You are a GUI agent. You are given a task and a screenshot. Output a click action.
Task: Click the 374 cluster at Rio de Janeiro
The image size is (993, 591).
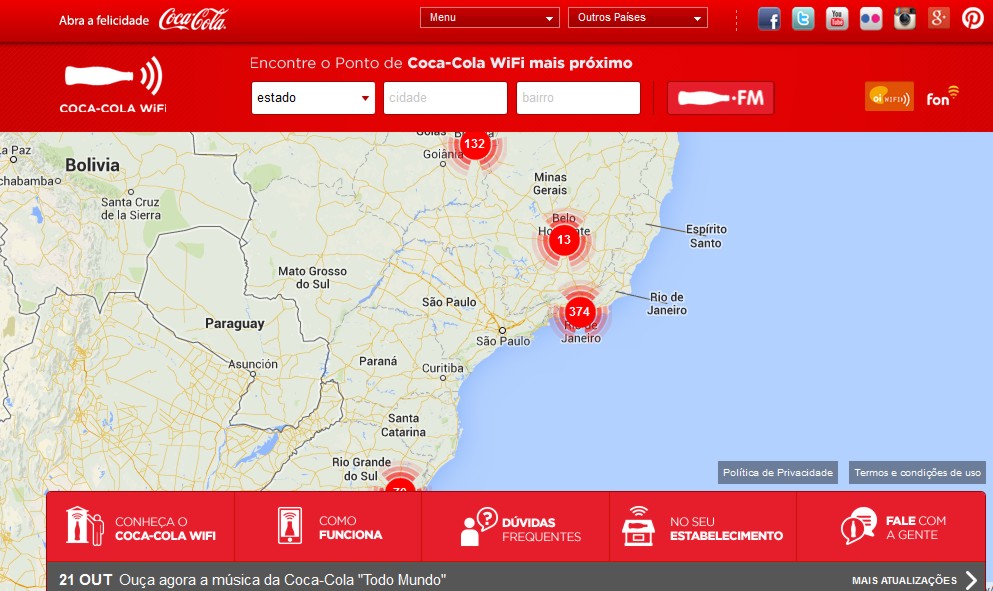(x=579, y=311)
